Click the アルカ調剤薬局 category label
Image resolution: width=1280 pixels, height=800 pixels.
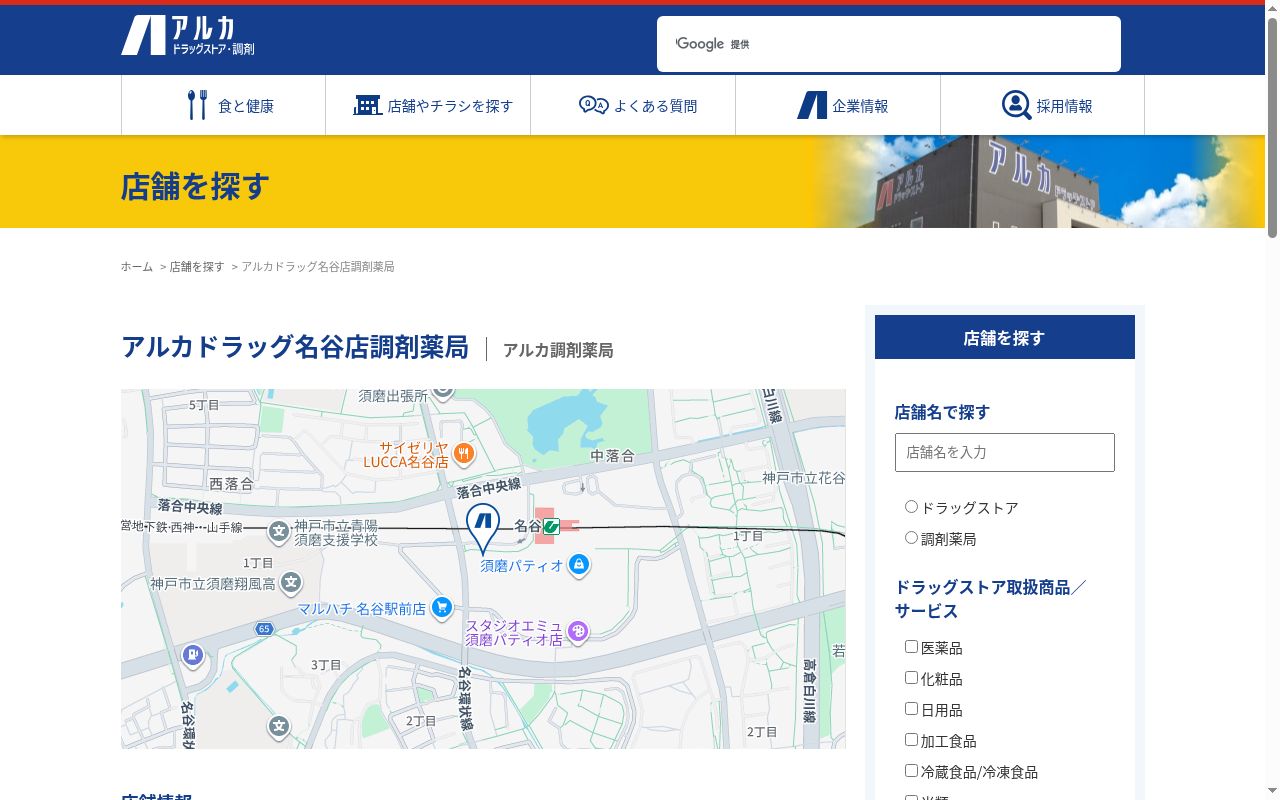pos(558,350)
